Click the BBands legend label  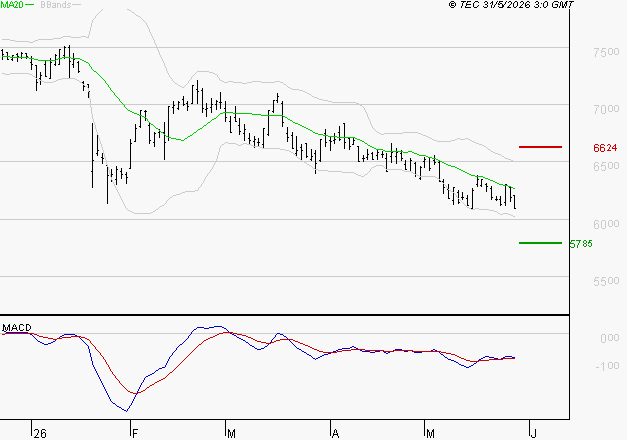coord(56,5)
